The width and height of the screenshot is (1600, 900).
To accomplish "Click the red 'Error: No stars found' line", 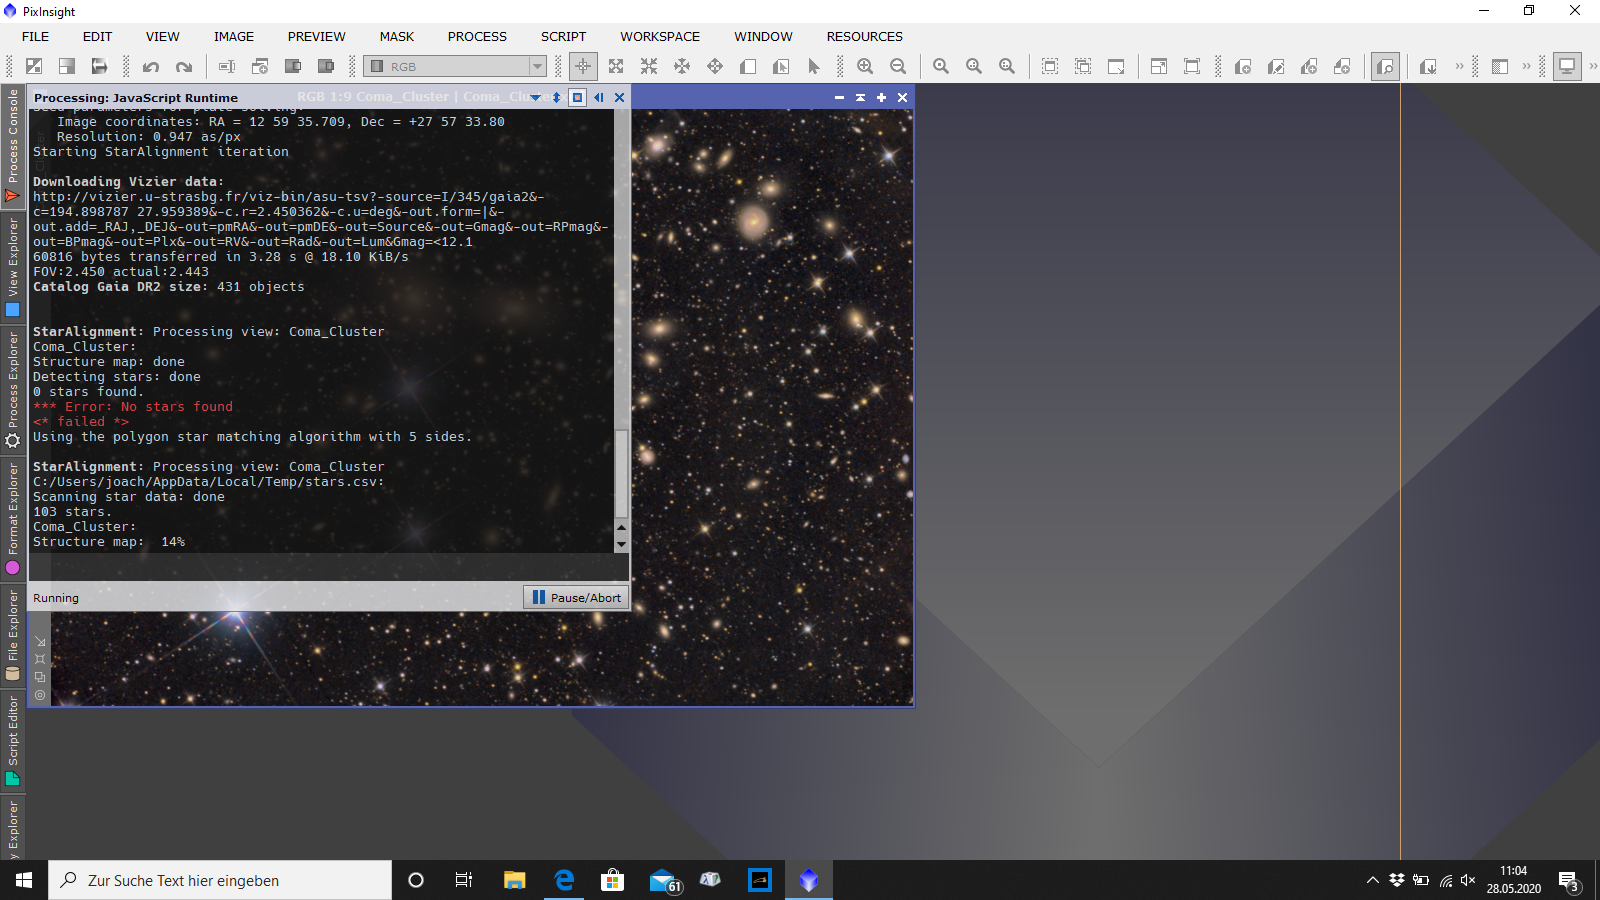I will coord(133,407).
